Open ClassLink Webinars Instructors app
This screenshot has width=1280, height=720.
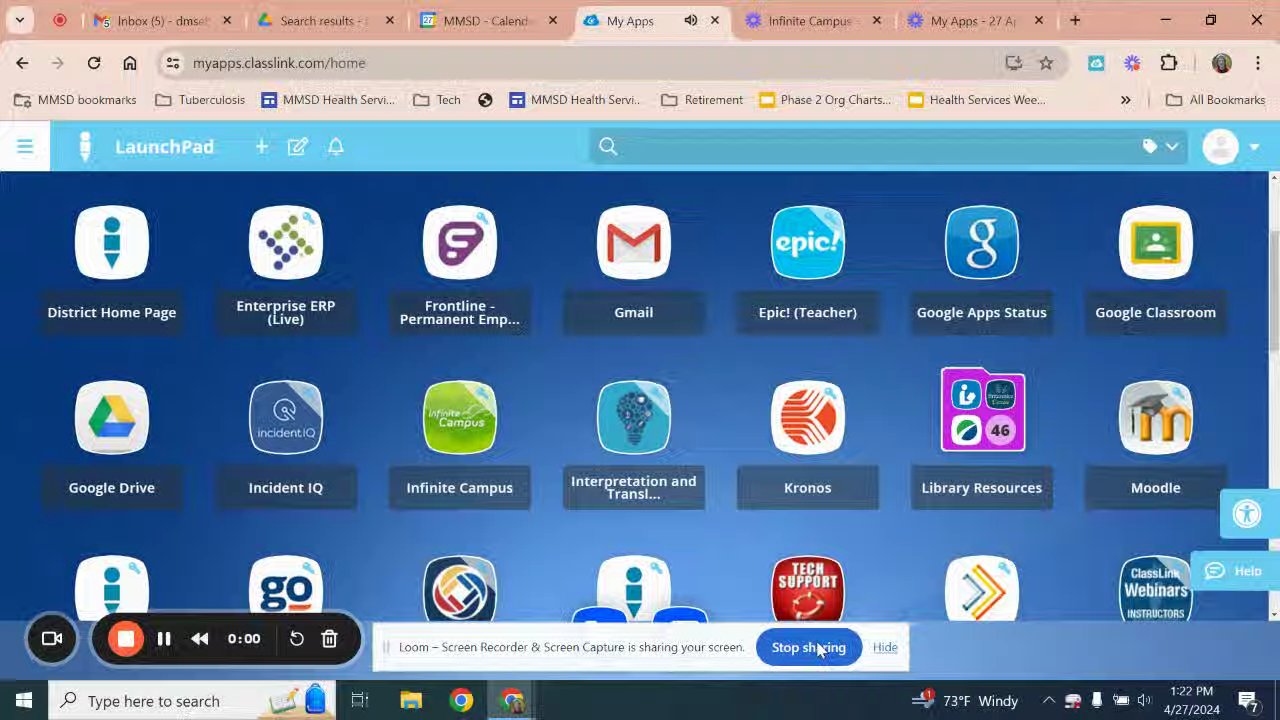point(1156,589)
